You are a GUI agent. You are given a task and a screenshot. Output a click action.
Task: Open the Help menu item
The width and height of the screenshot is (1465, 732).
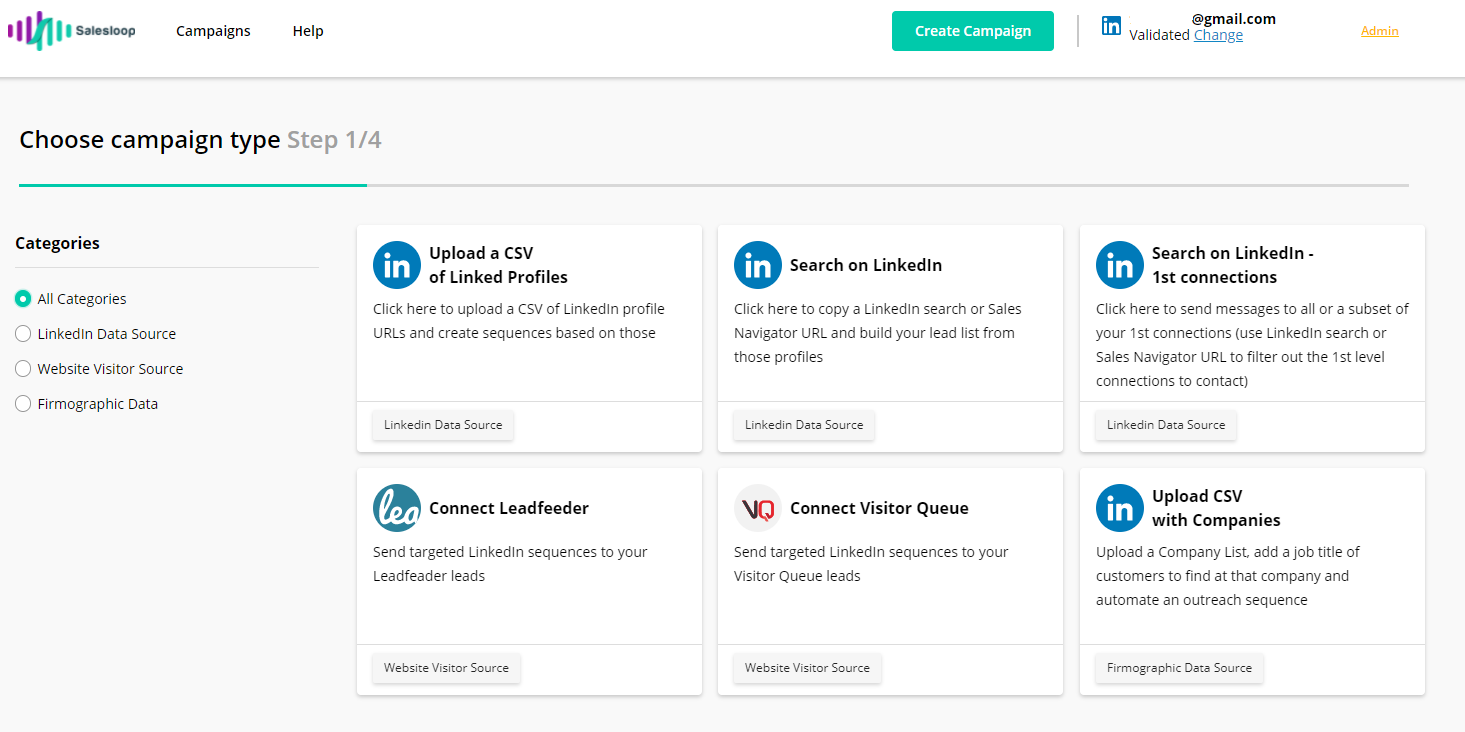308,31
